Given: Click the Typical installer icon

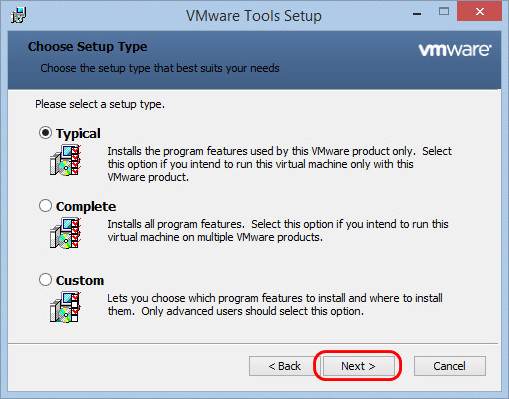Looking at the screenshot, I should pos(65,160).
